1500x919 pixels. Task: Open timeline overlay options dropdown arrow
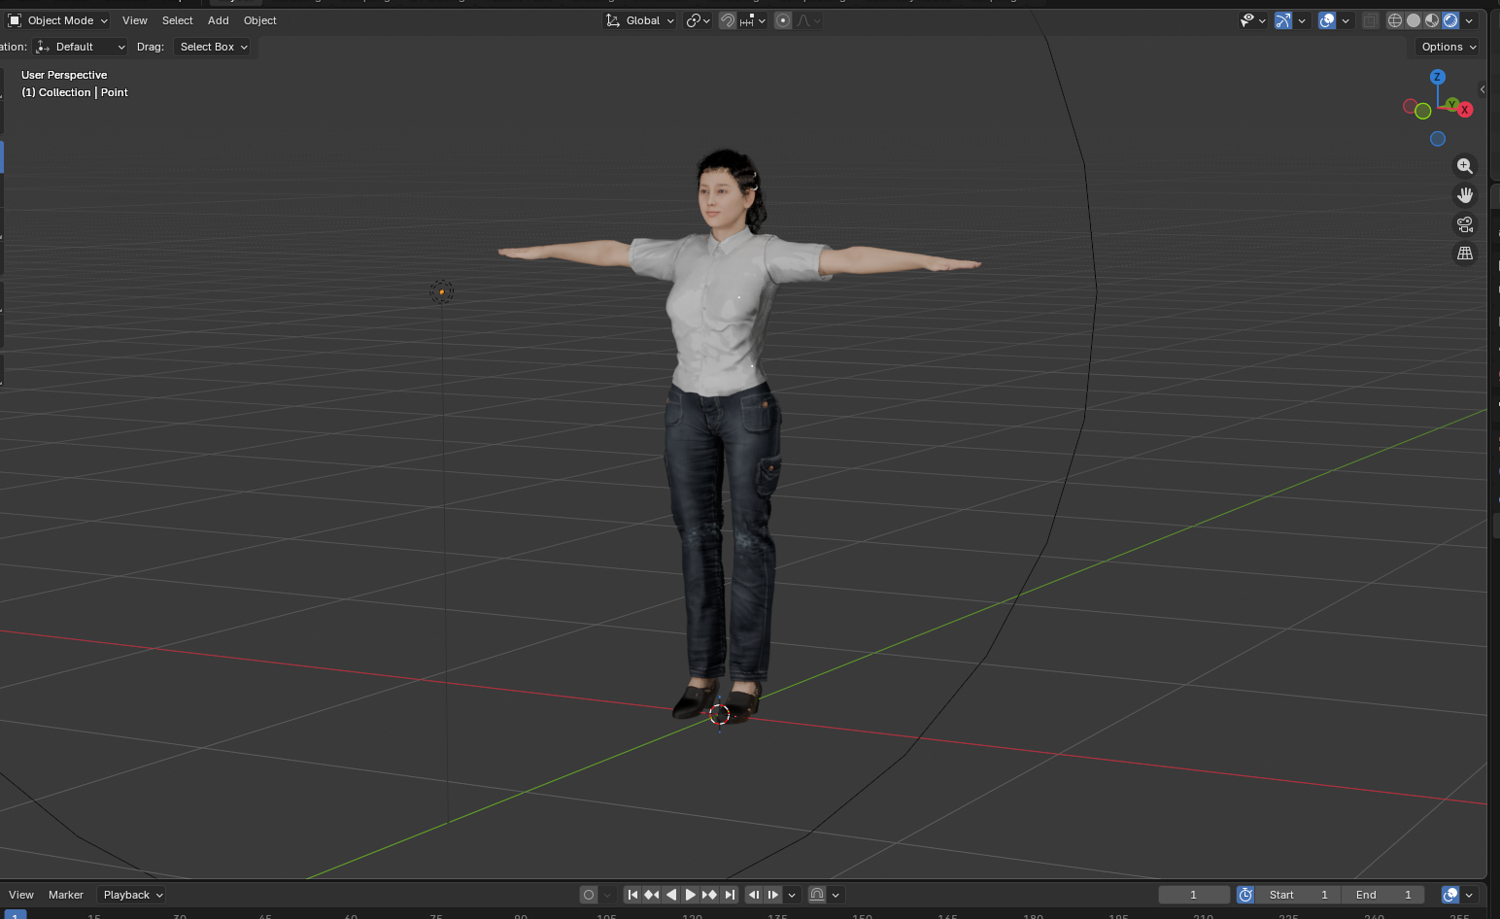pyautogui.click(x=1469, y=895)
